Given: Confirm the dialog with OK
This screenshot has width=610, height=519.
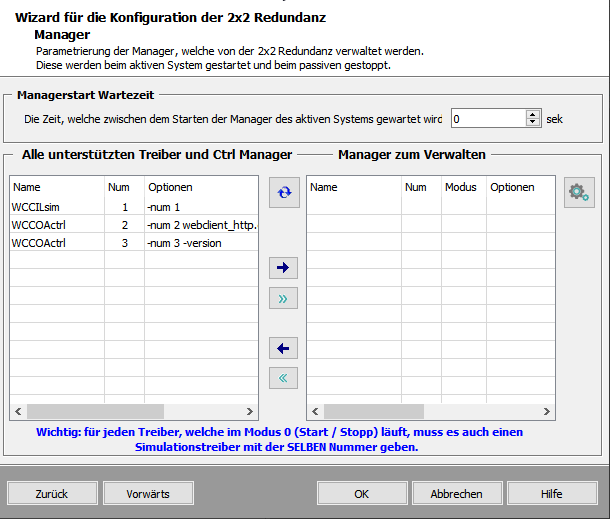Looking at the screenshot, I should tap(362, 494).
